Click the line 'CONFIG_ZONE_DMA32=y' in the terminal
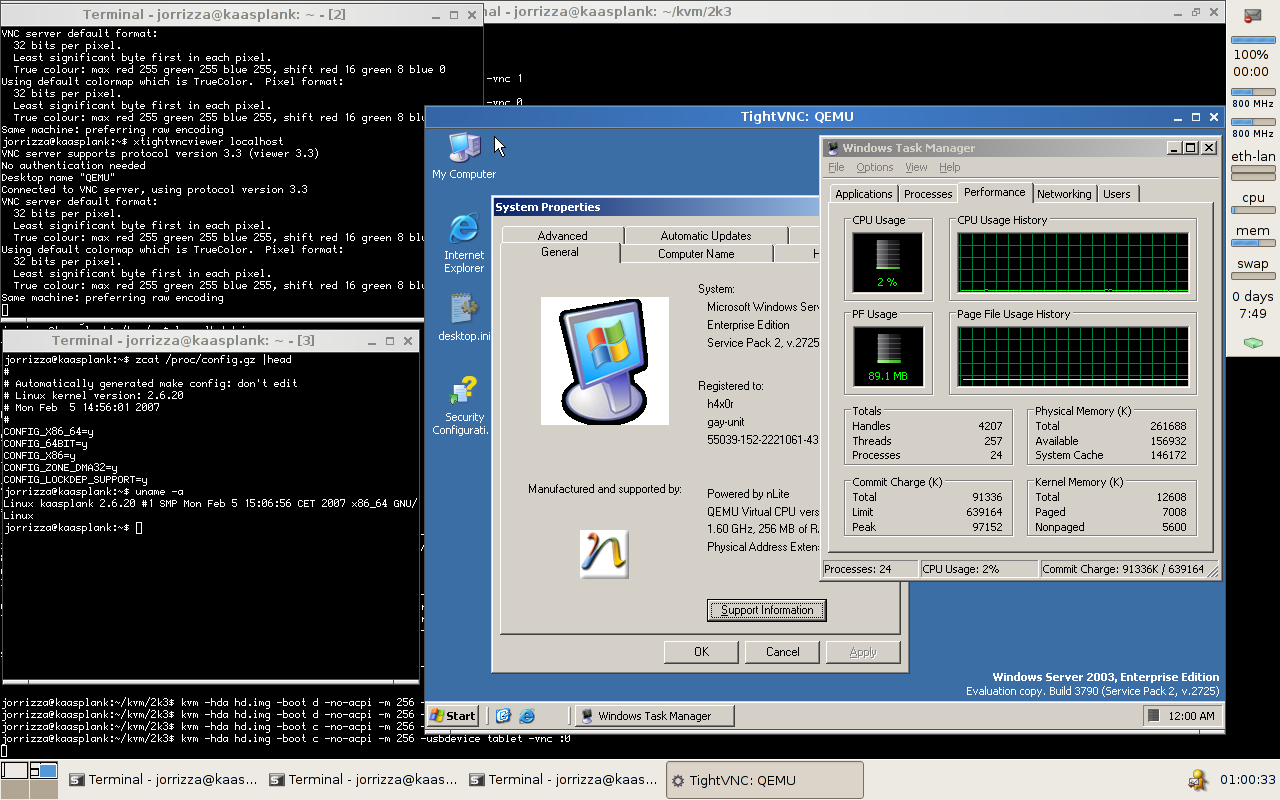Screen dimensions: 1280x800 [60, 468]
